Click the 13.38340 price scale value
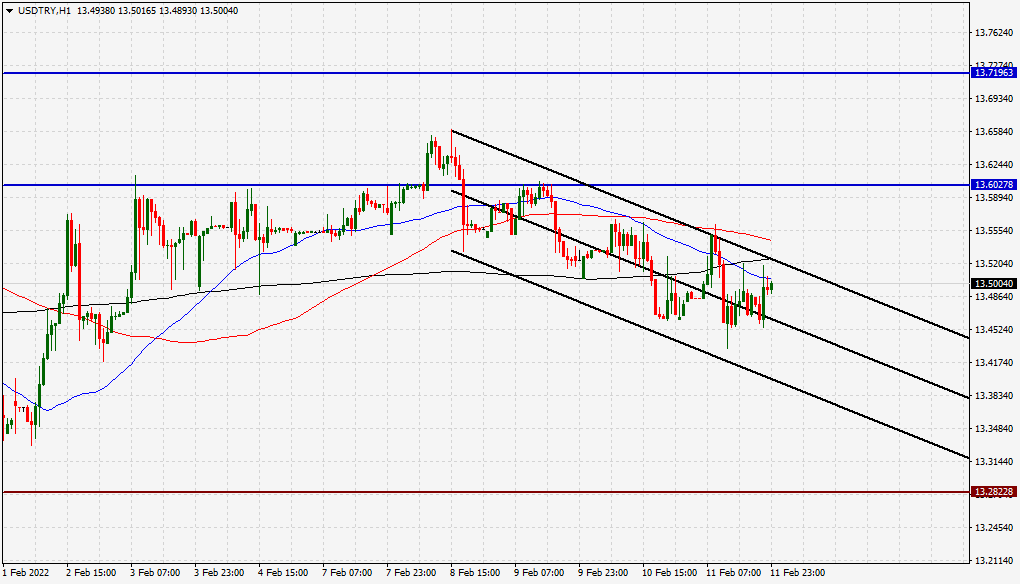The height and width of the screenshot is (584, 1020). pos(994,395)
